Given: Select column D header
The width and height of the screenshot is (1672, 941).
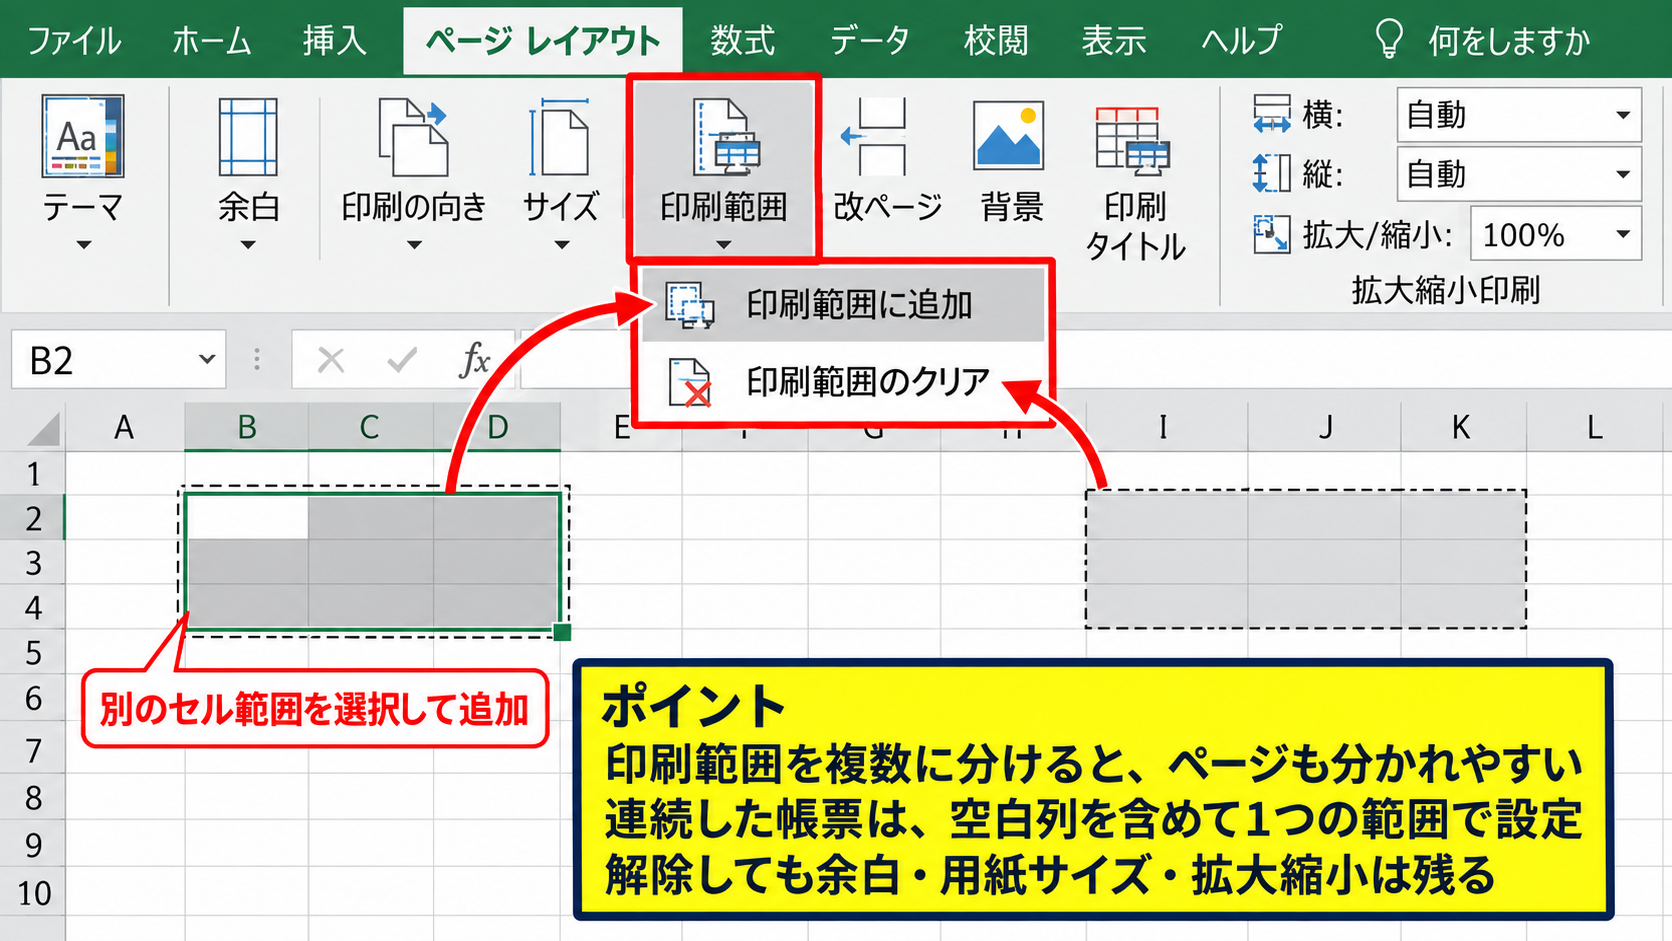Looking at the screenshot, I should 497,428.
